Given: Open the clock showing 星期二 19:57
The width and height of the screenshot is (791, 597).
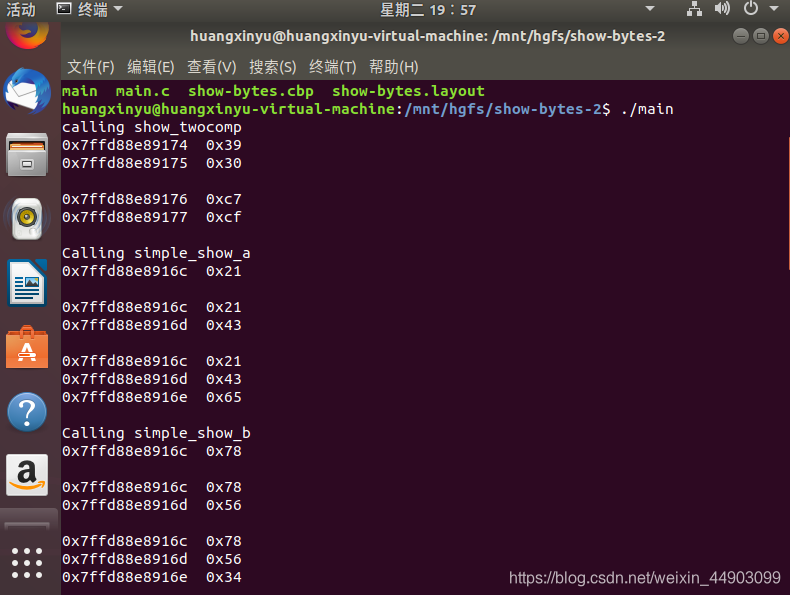Looking at the screenshot, I should tap(428, 10).
